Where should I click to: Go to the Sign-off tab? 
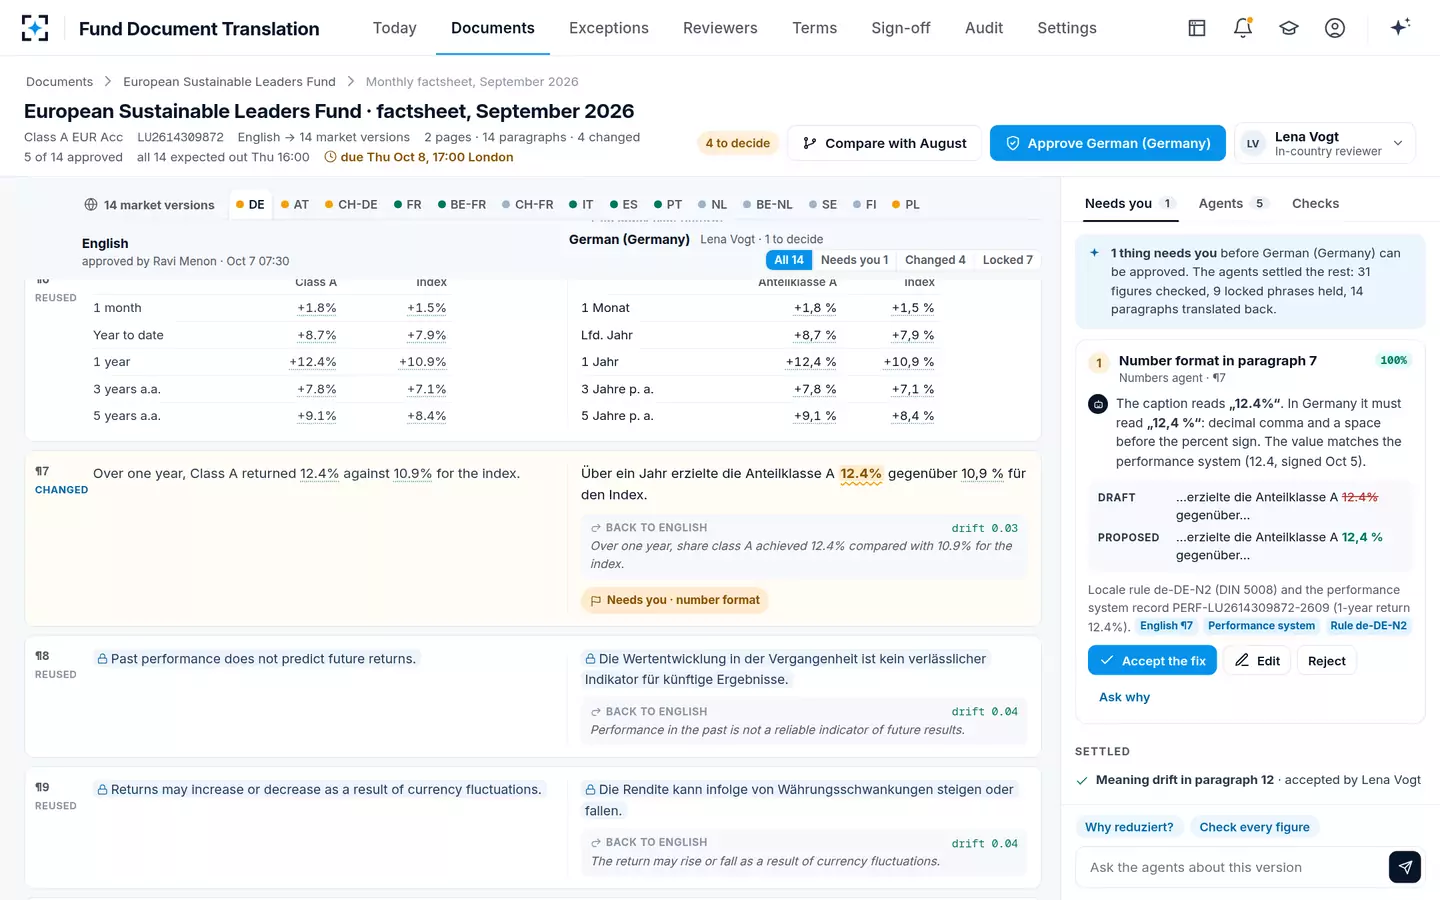[901, 28]
